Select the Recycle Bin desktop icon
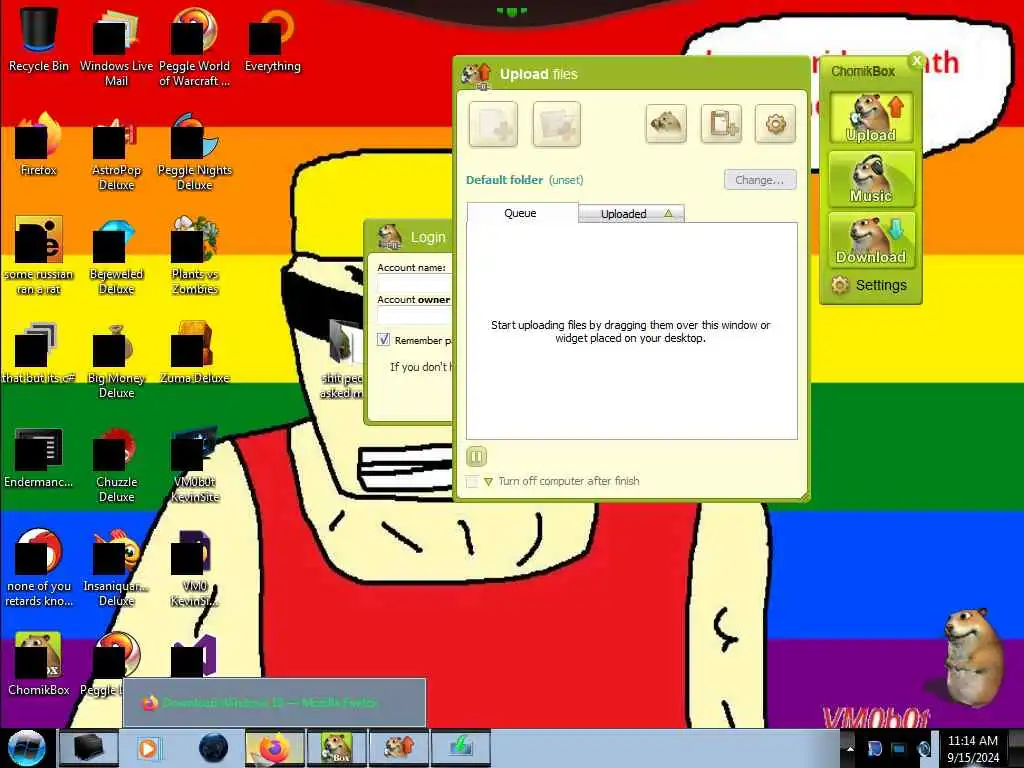 pos(39,39)
